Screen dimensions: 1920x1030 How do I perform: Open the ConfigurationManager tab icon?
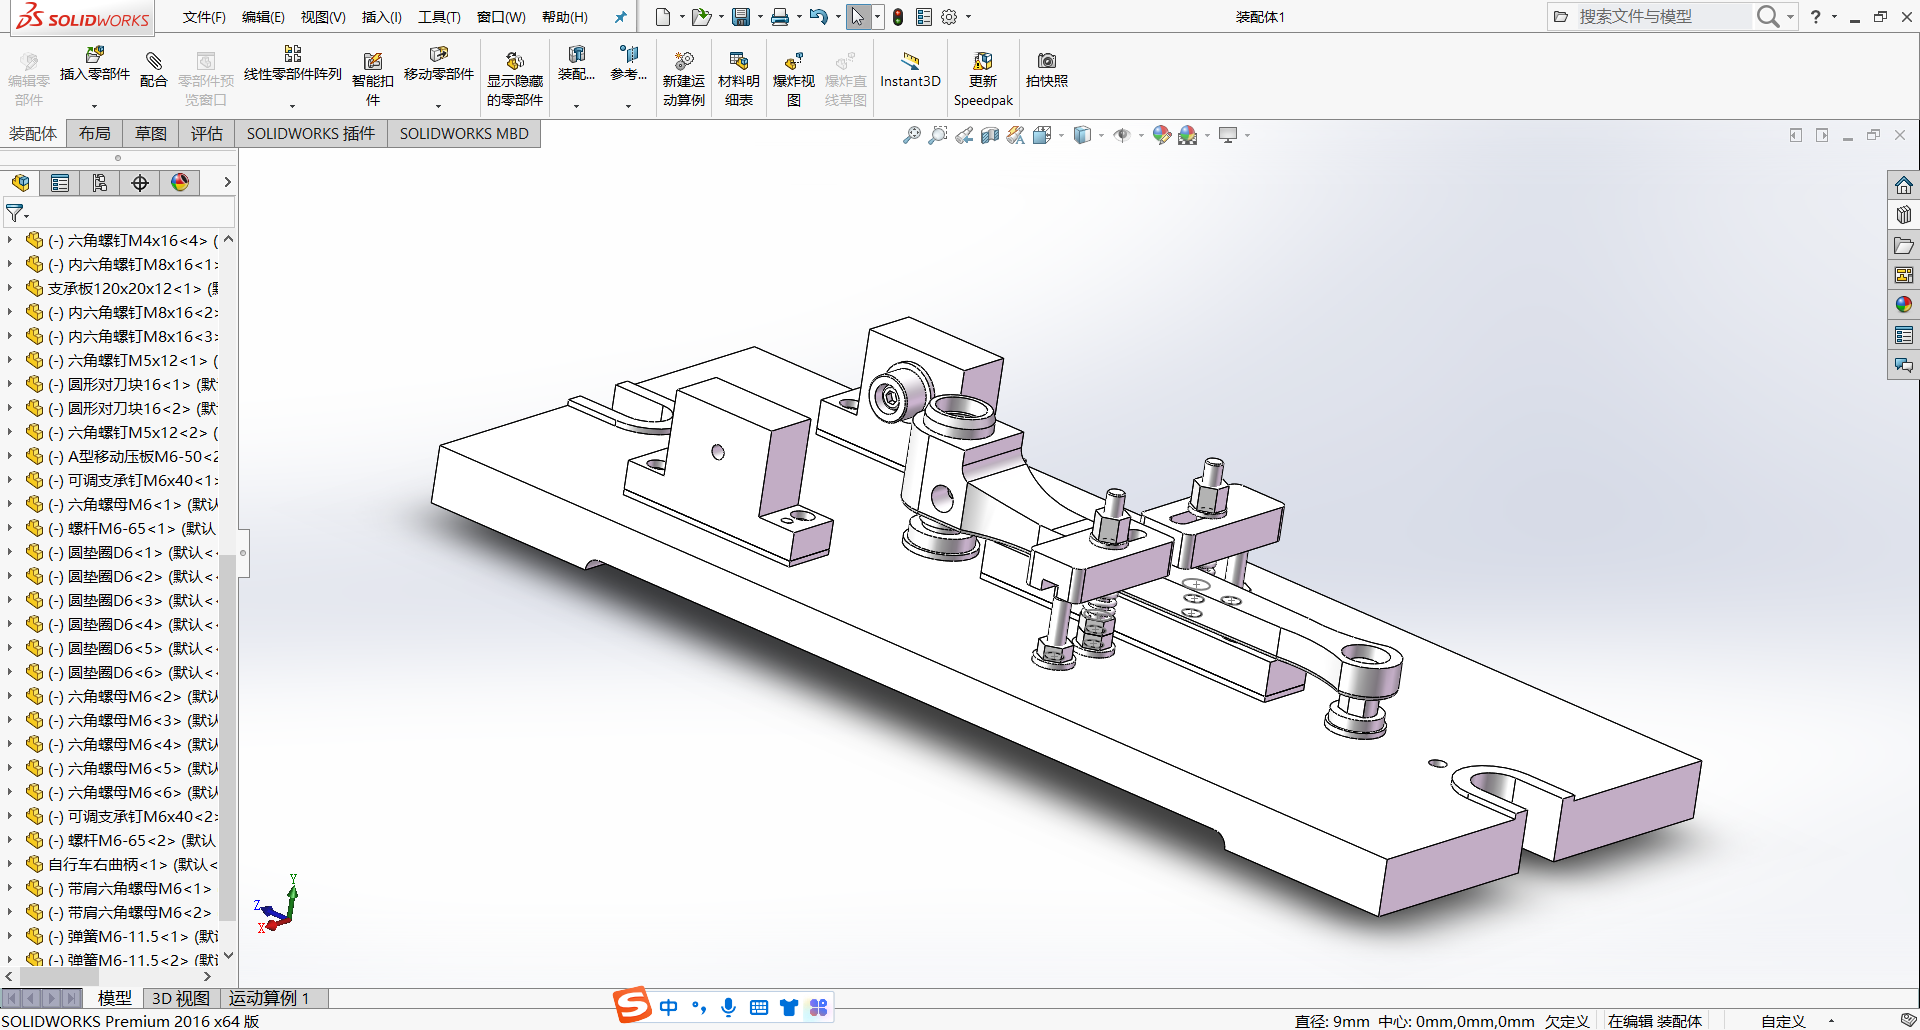[x=100, y=183]
